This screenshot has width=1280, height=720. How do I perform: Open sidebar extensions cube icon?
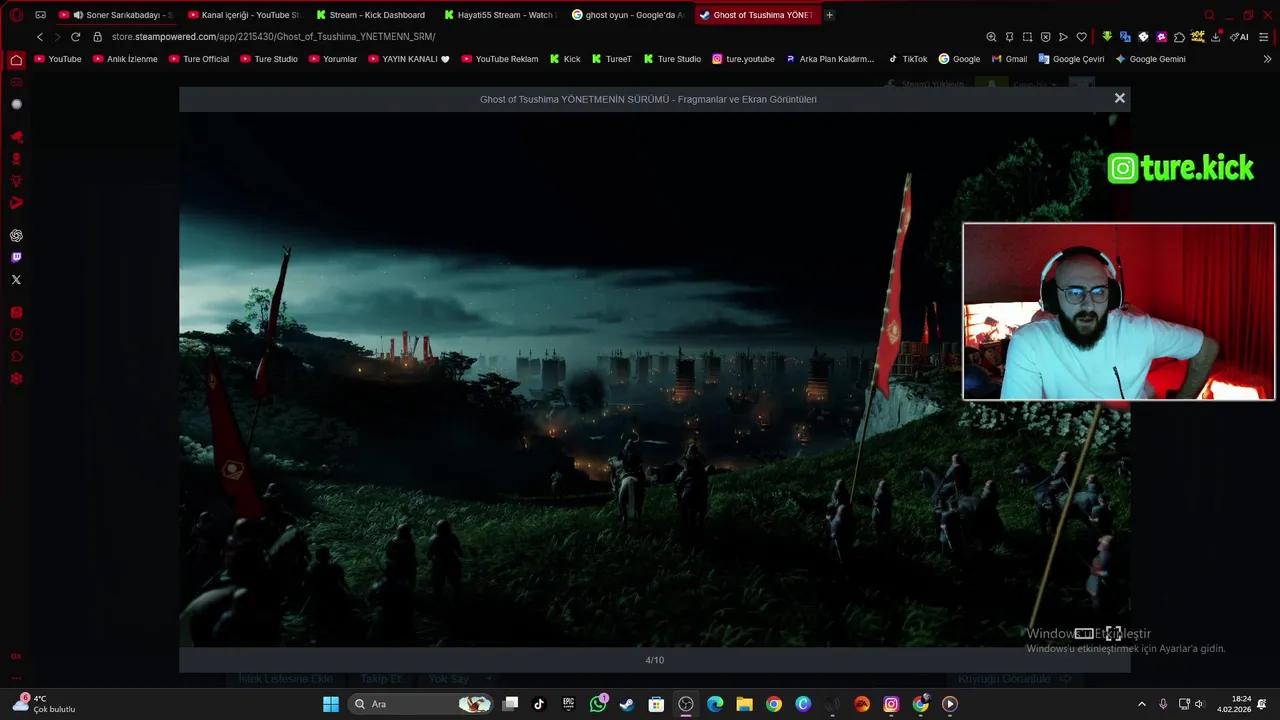pyautogui.click(x=16, y=357)
